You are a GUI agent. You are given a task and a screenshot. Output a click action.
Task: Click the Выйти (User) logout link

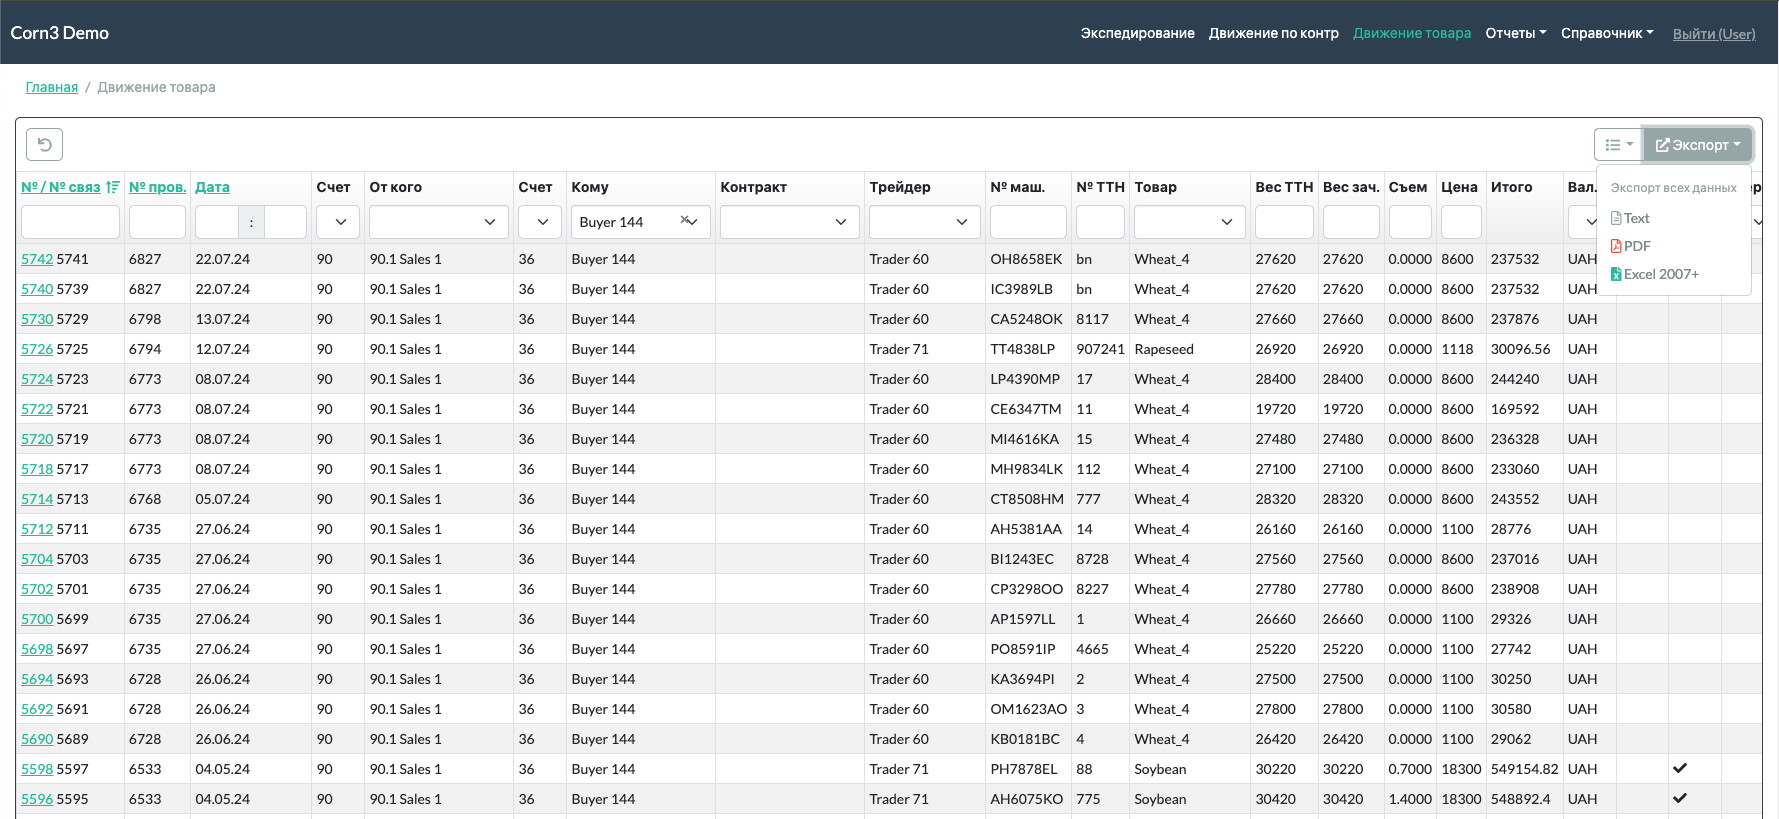(x=1713, y=34)
